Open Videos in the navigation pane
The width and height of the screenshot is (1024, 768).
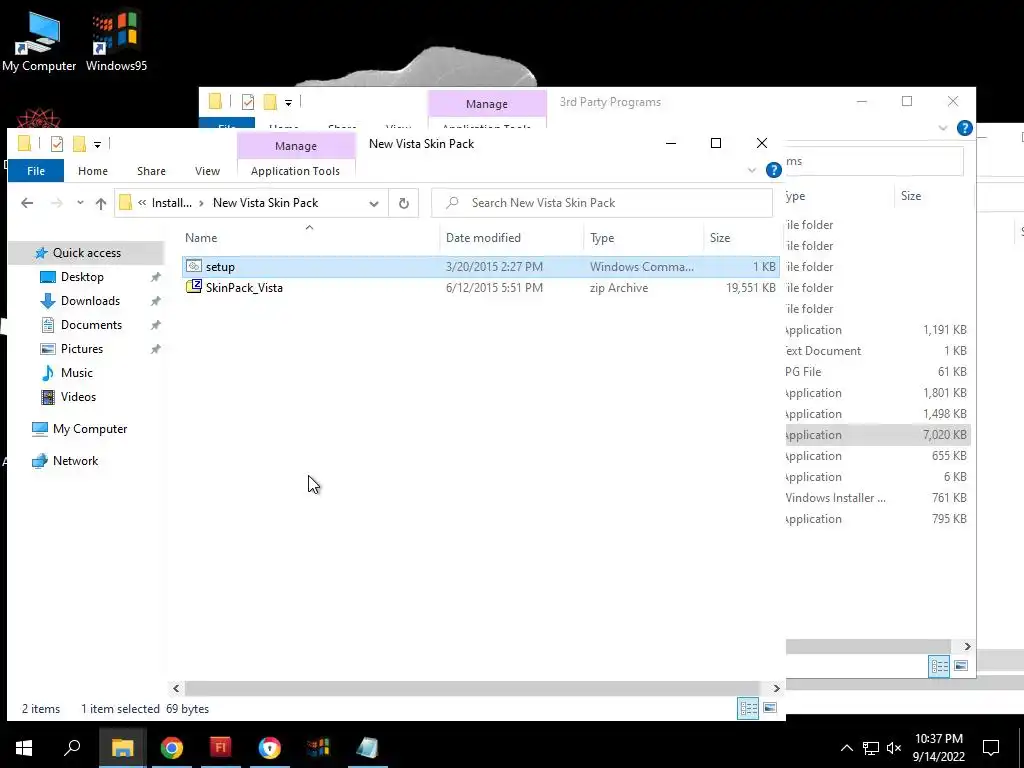(78, 397)
